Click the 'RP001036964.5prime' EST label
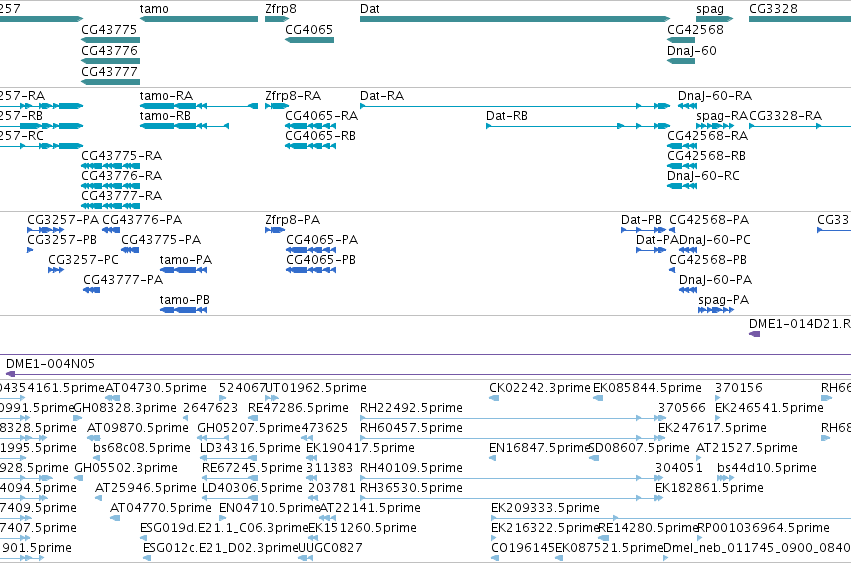 click(x=763, y=528)
